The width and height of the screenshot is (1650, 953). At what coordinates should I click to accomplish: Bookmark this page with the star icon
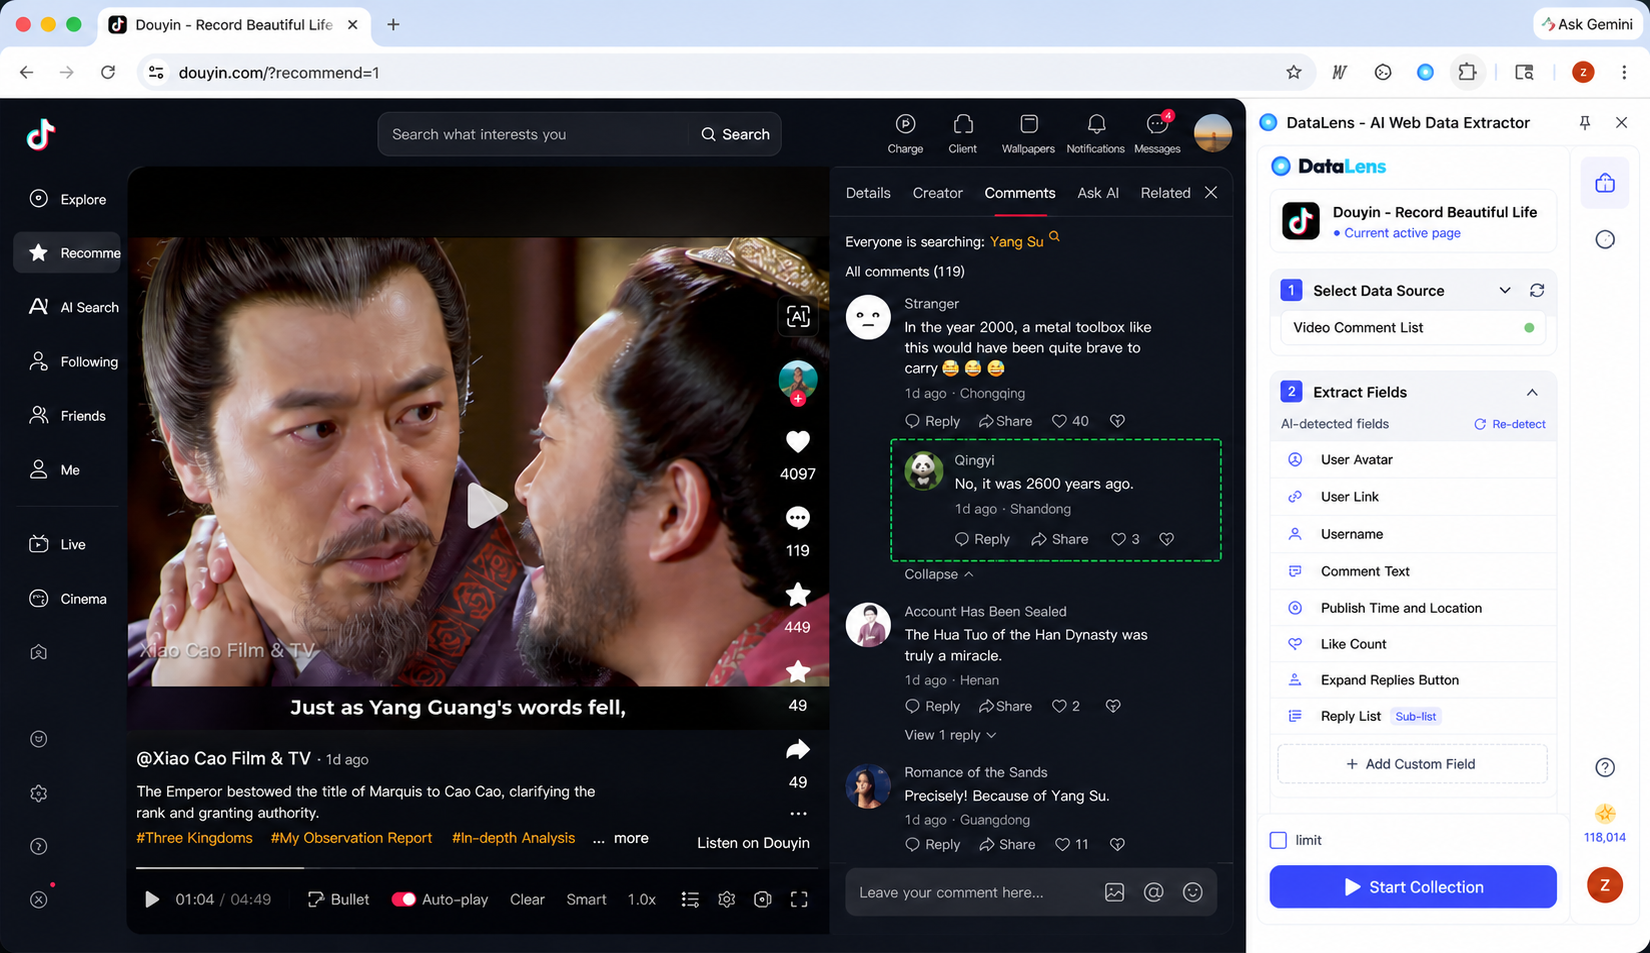1294,72
